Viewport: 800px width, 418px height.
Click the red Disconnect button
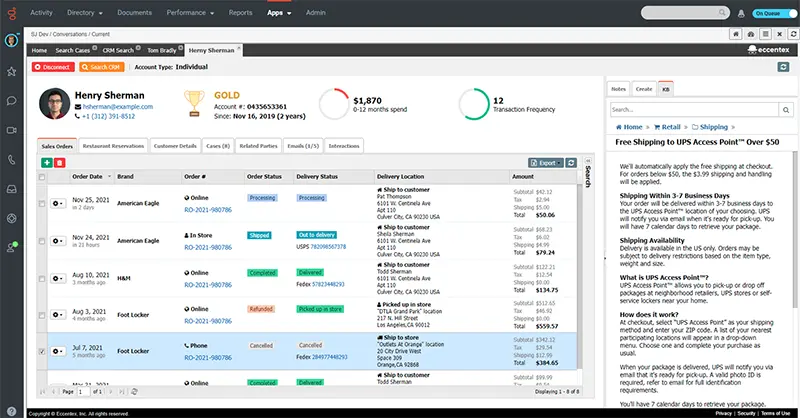pos(53,67)
